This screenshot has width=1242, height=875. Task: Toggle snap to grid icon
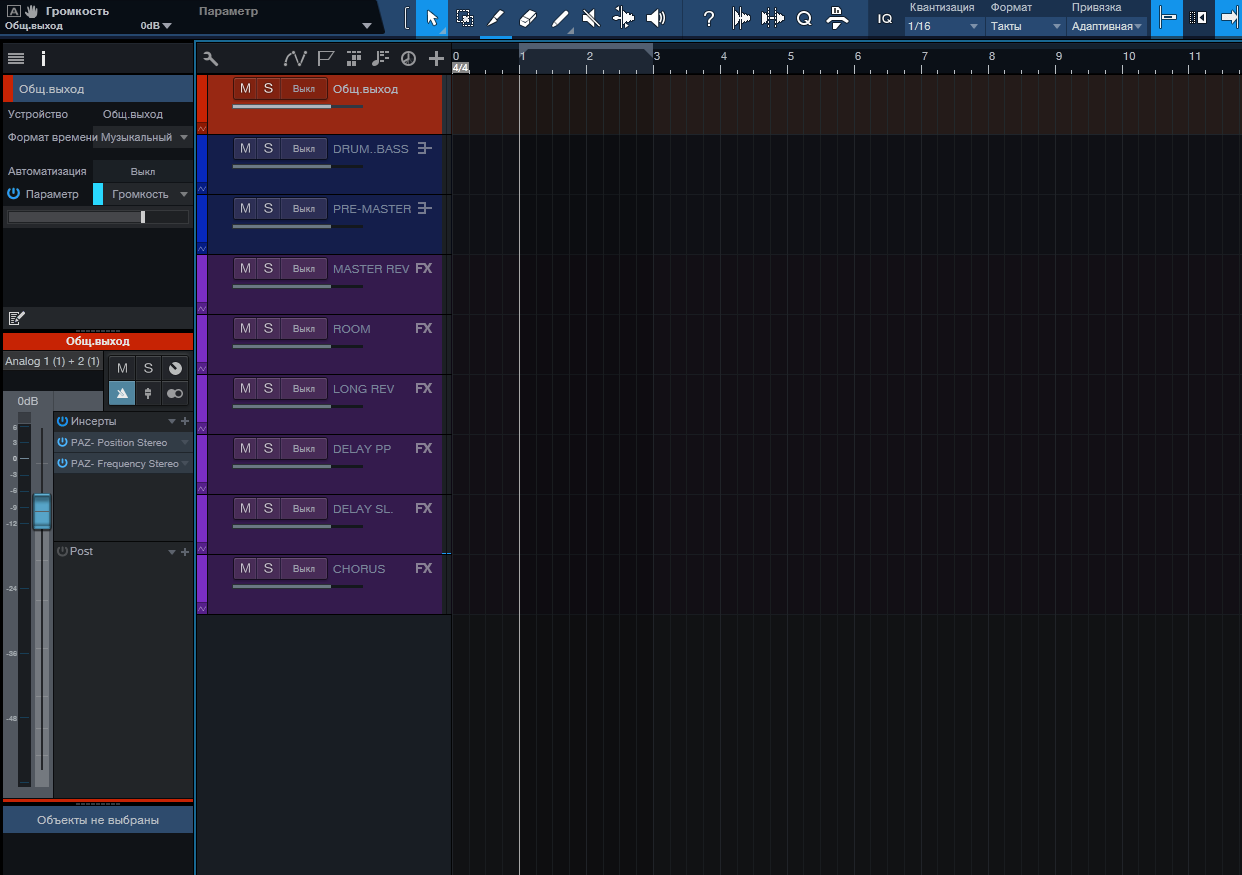[x=1166, y=18]
